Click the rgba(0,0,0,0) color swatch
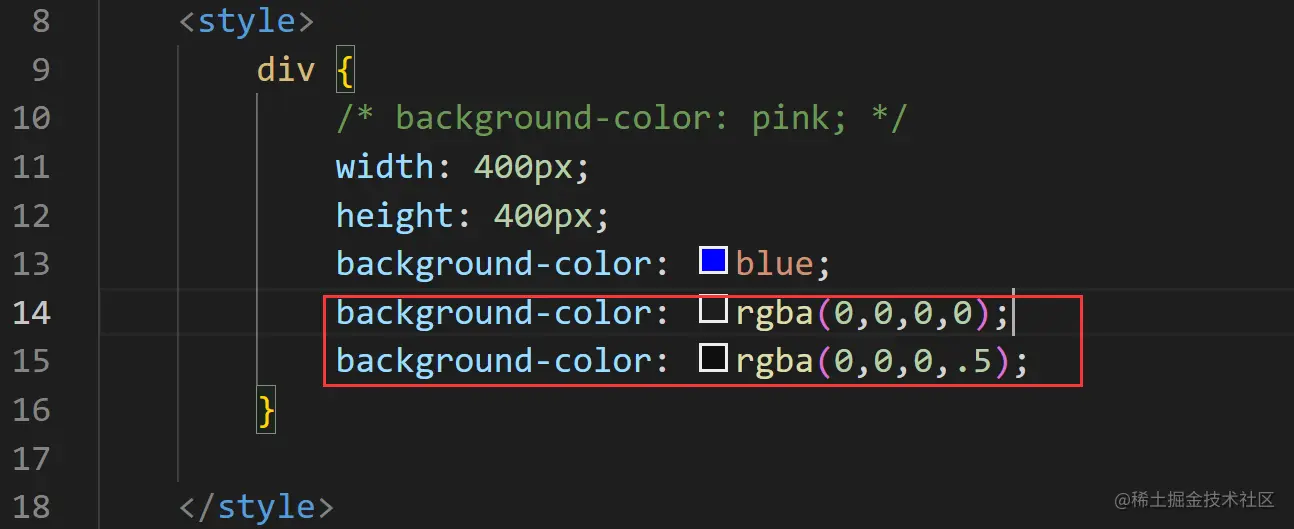Image resolution: width=1294 pixels, height=529 pixels. coord(713,310)
